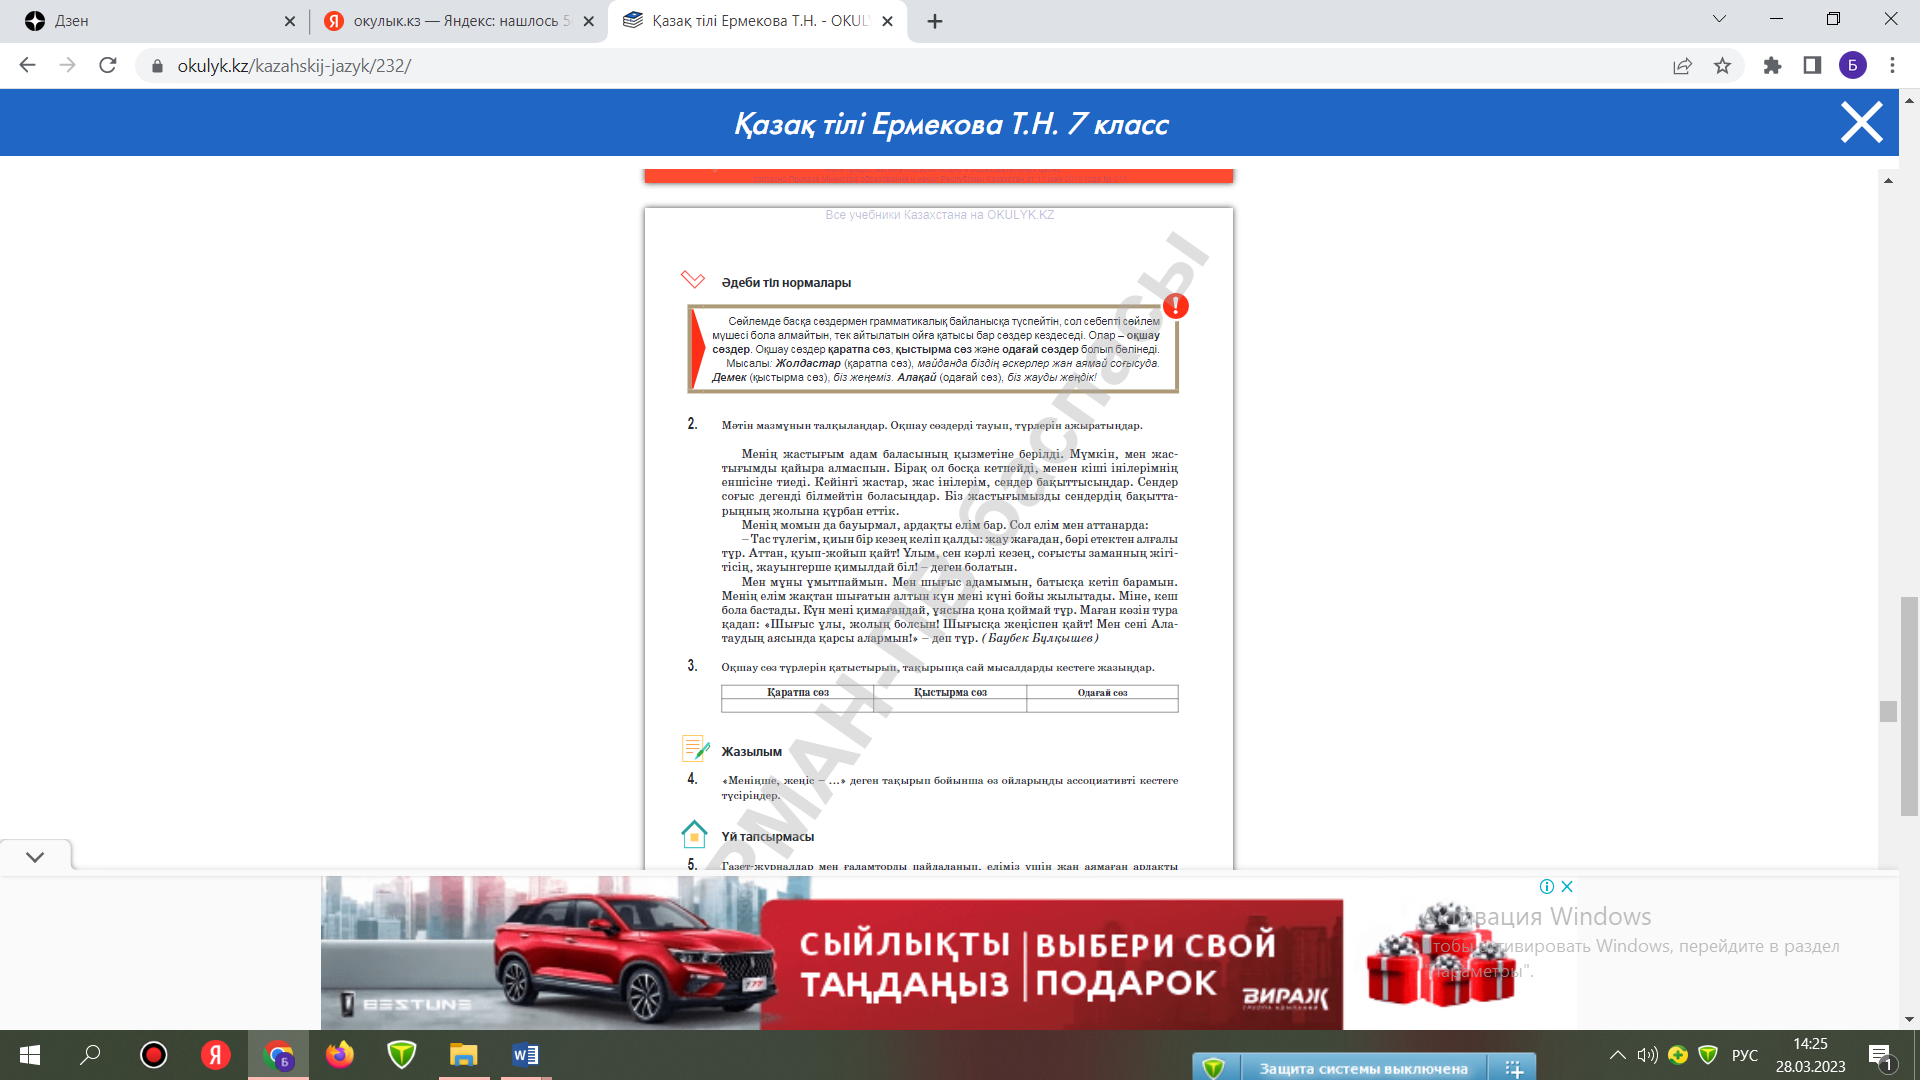Open Firefox from the taskbar
The height and width of the screenshot is (1080, 1920).
(x=340, y=1055)
